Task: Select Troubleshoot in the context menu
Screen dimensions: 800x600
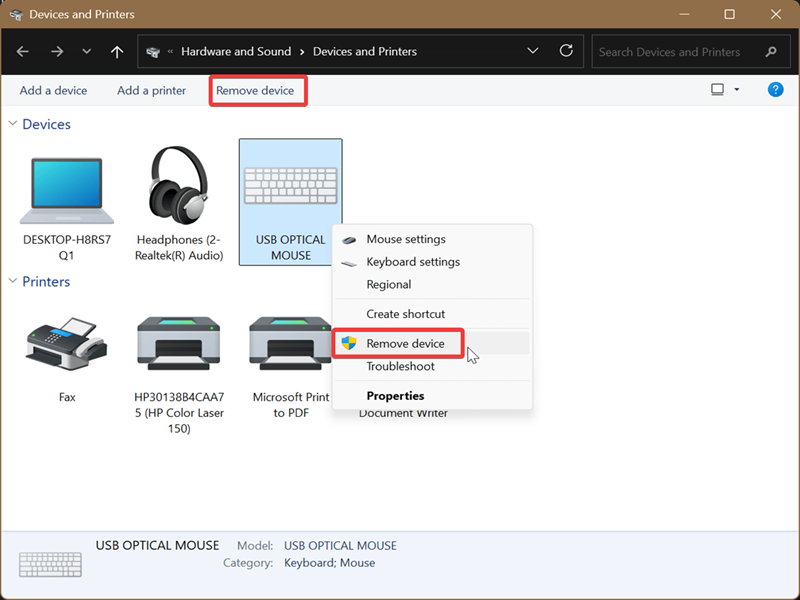Action: click(400, 367)
